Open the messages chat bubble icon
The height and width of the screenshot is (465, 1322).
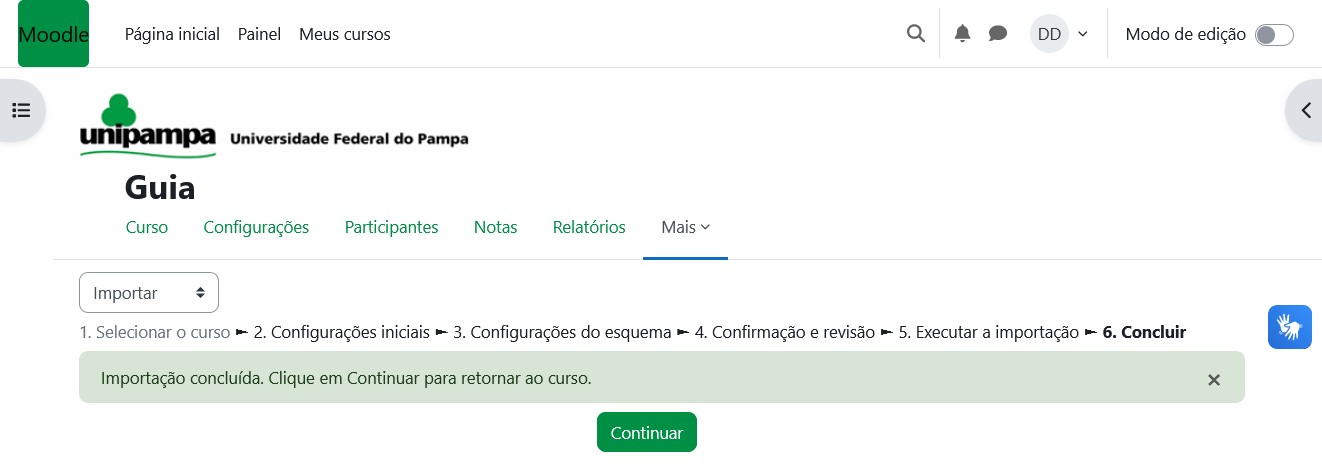997,34
